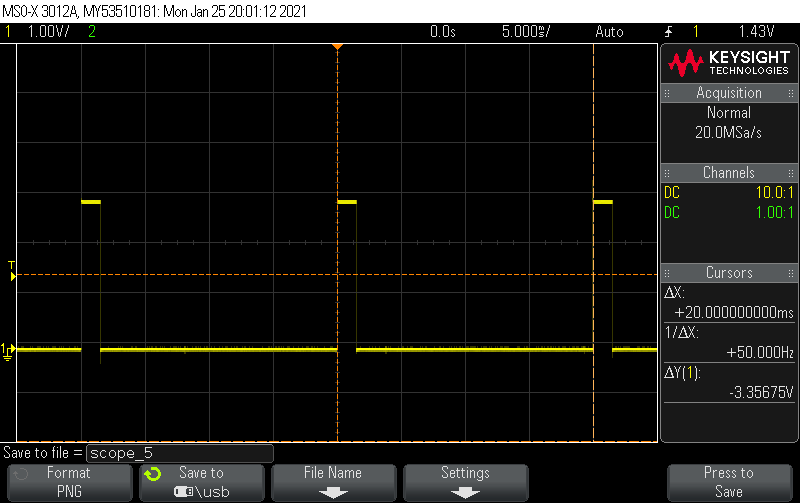Click the grip icon left of Cursors
The image size is (800, 503).
pos(667,273)
